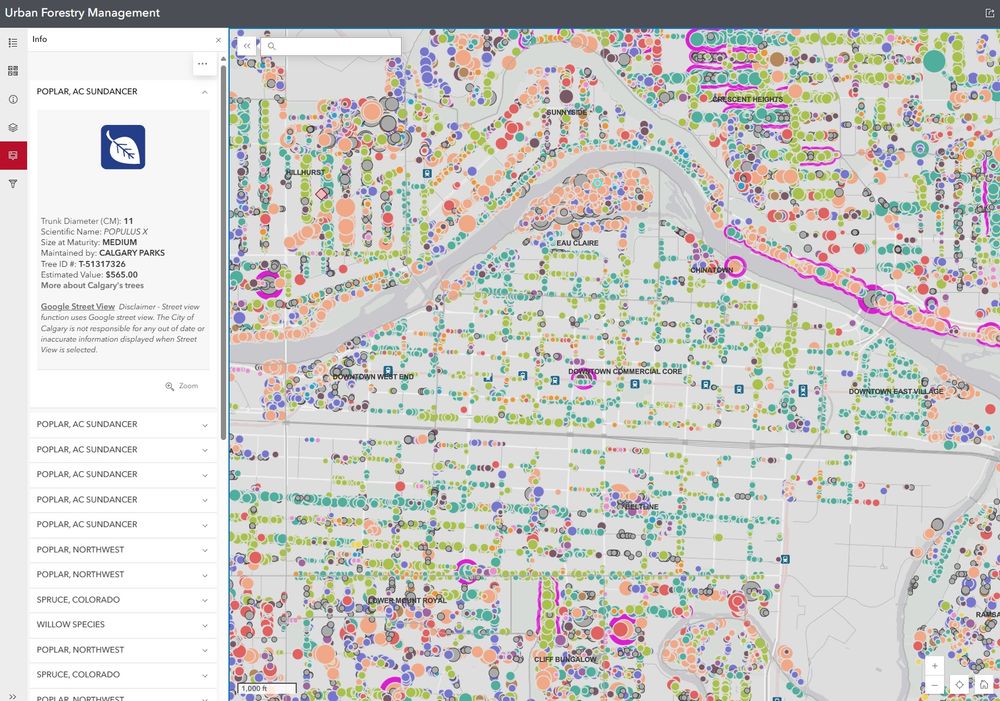This screenshot has height=701, width=1000.
Task: Click the HILLHURST map label
Action: pos(305,172)
